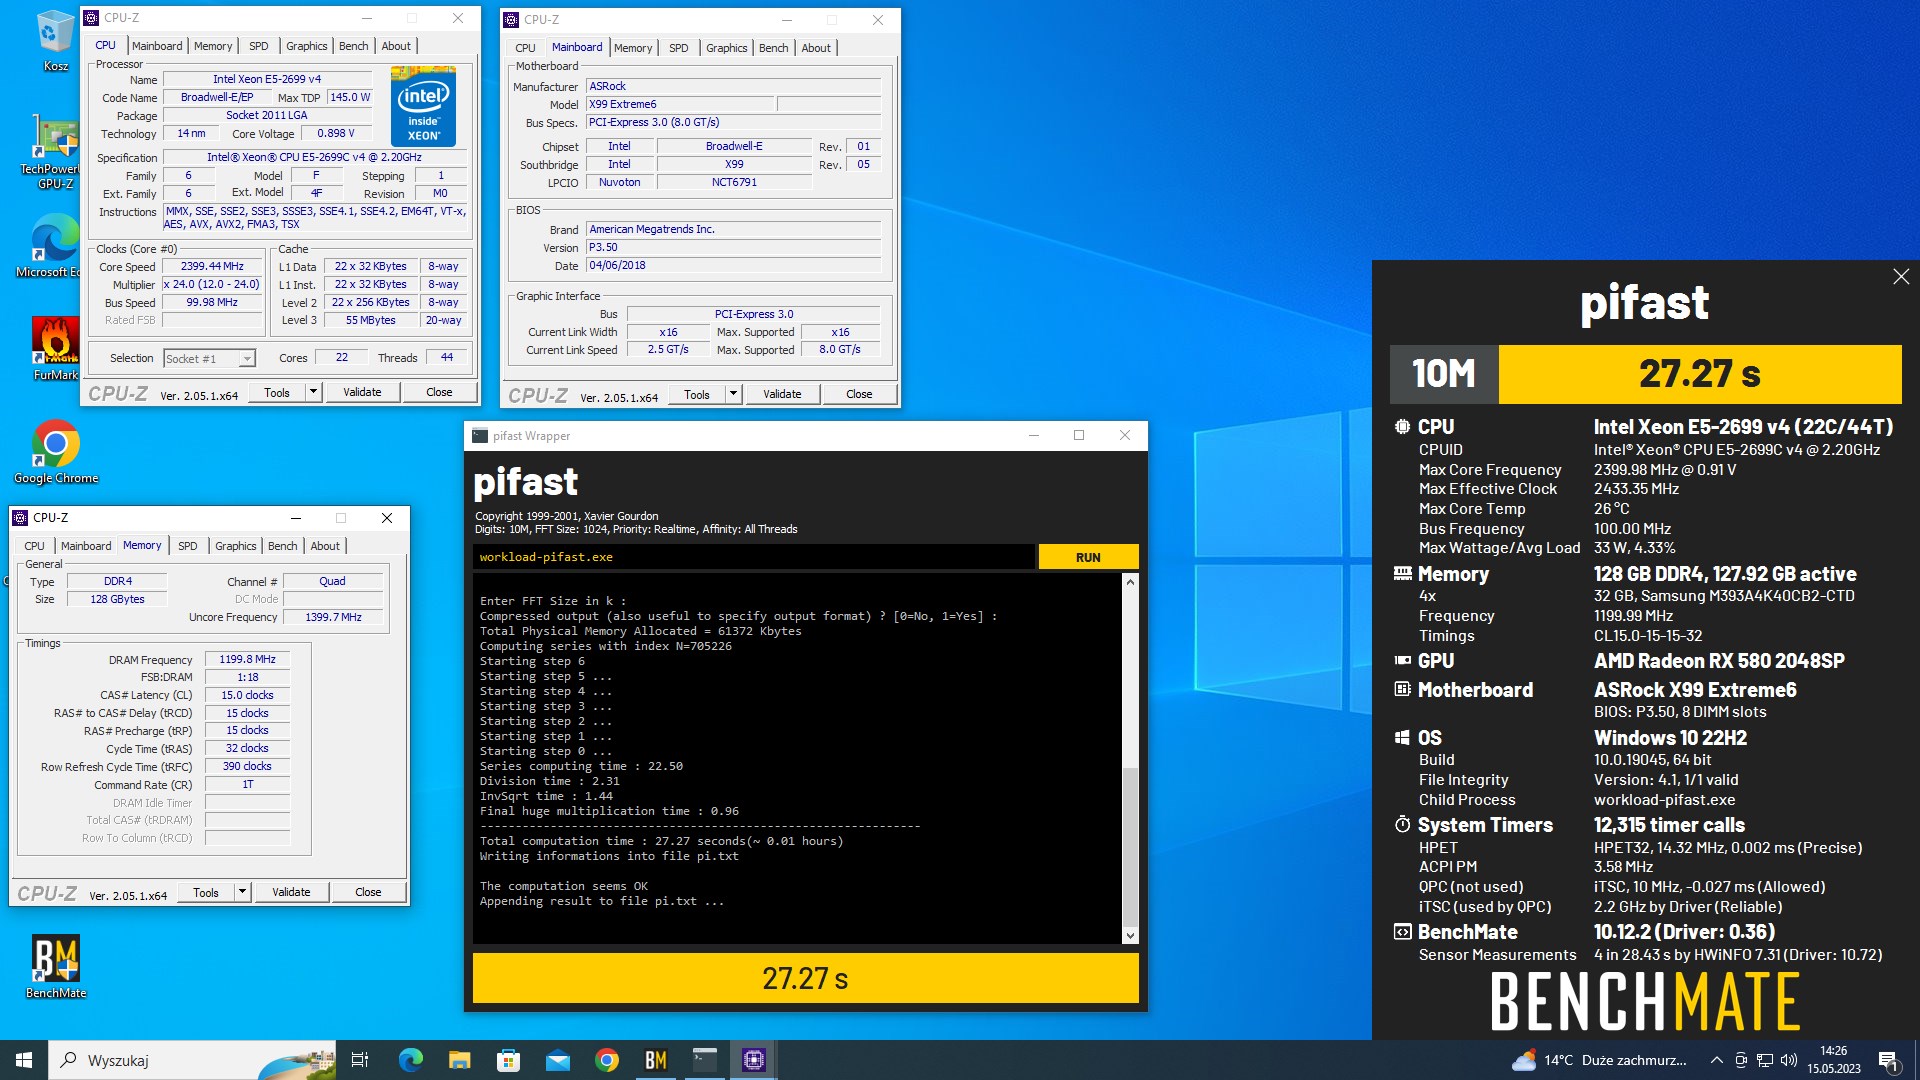
Task: Open the Socket #1 selection dropdown
Action: pos(209,358)
